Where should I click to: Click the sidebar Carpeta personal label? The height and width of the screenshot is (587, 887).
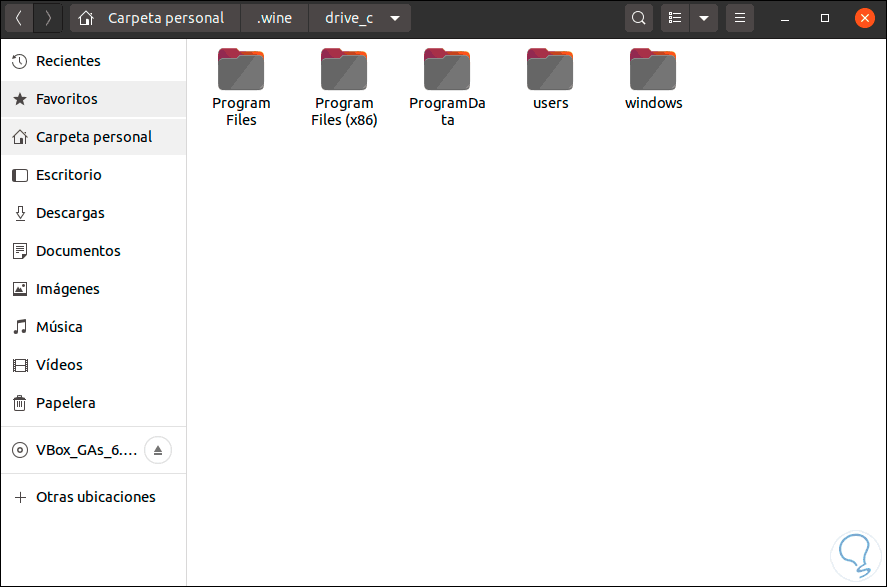94,137
